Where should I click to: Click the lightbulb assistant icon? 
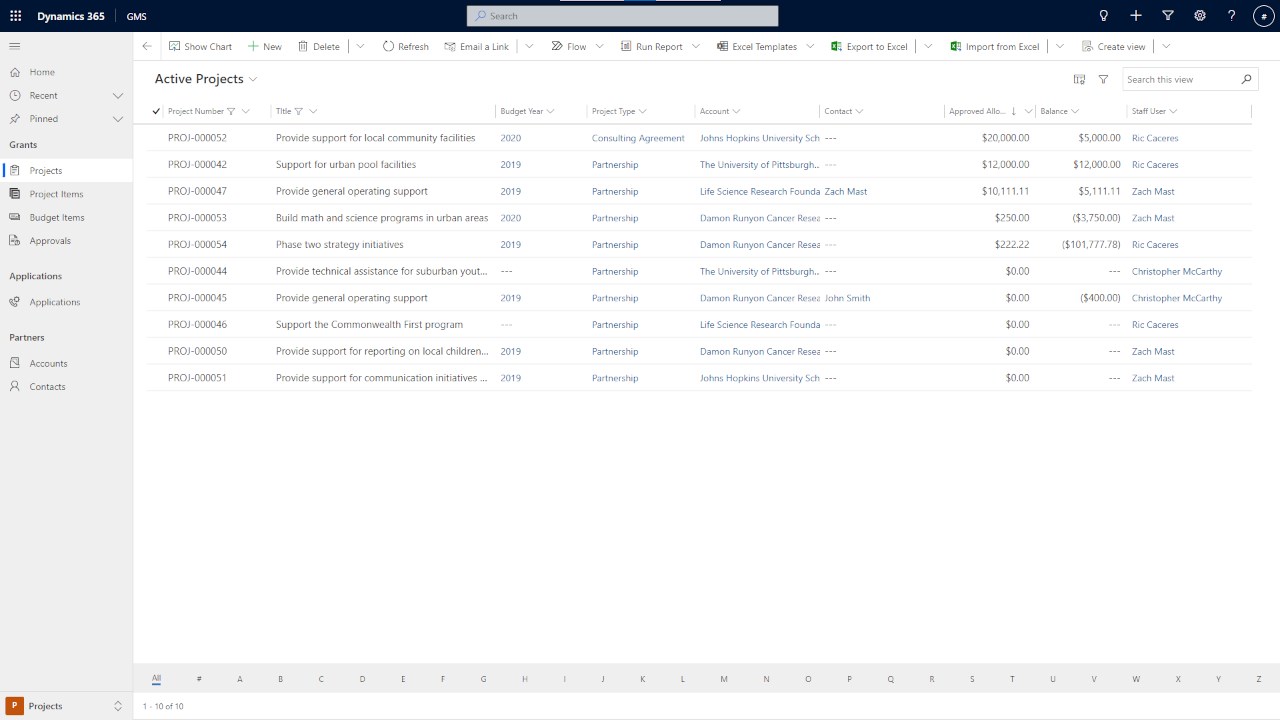pyautogui.click(x=1104, y=16)
